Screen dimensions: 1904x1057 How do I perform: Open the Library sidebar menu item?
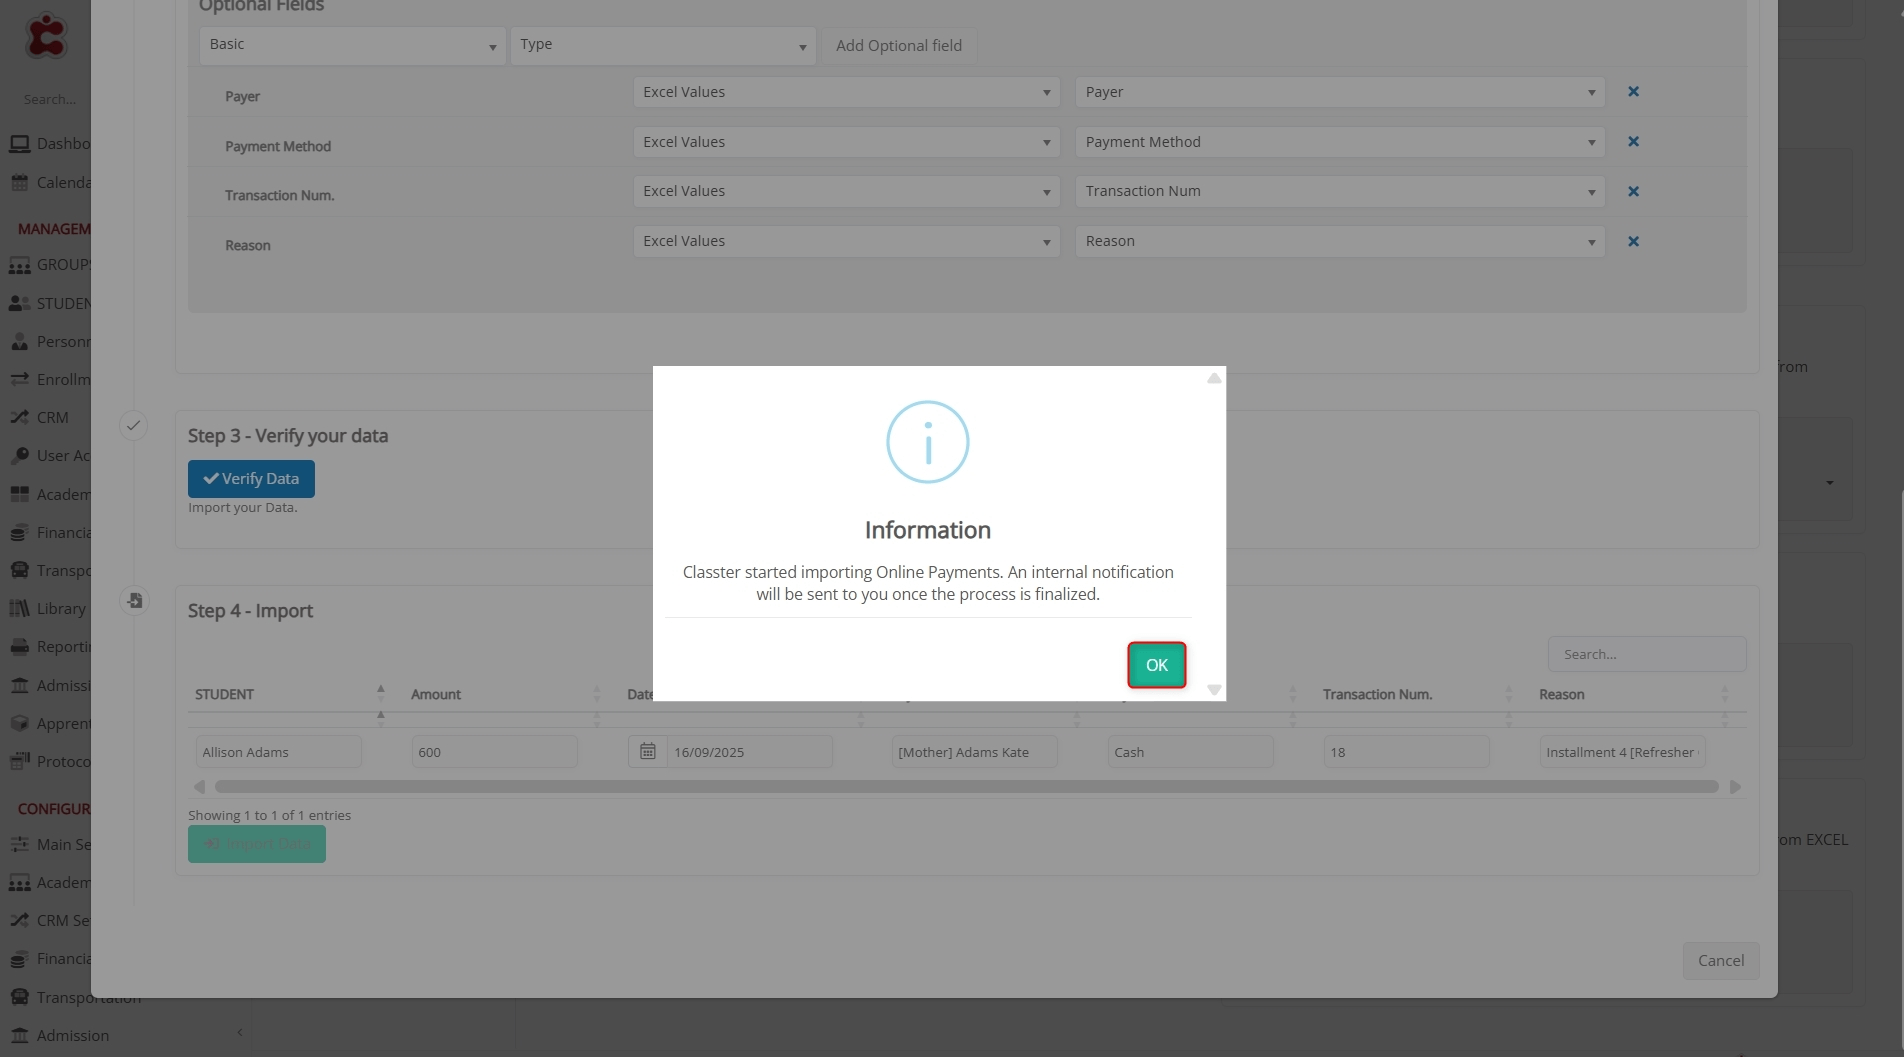pyautogui.click(x=60, y=609)
